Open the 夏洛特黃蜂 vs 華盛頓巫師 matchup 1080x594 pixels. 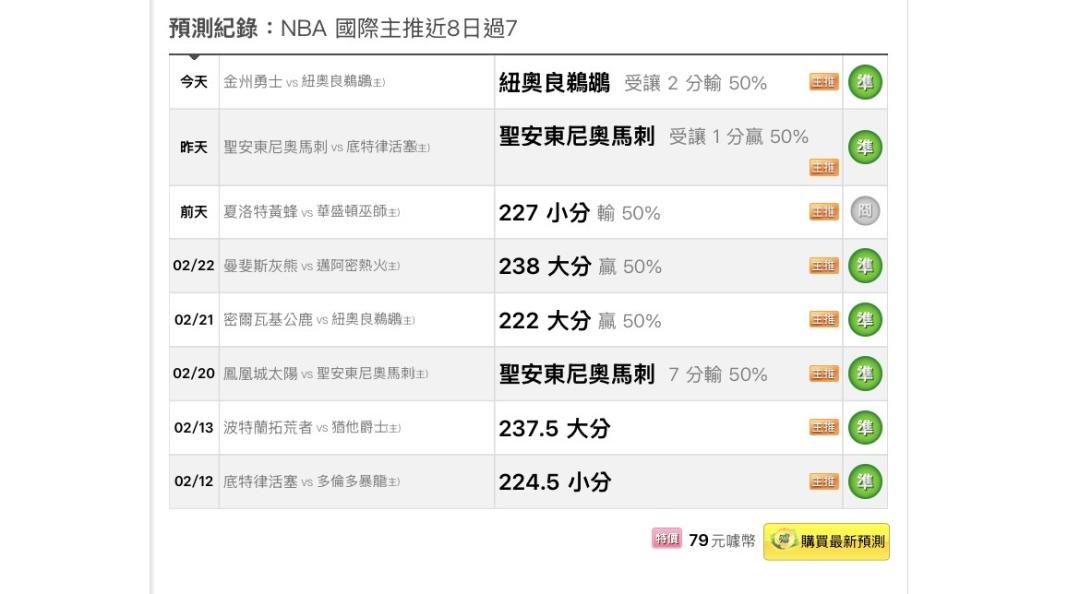312,212
